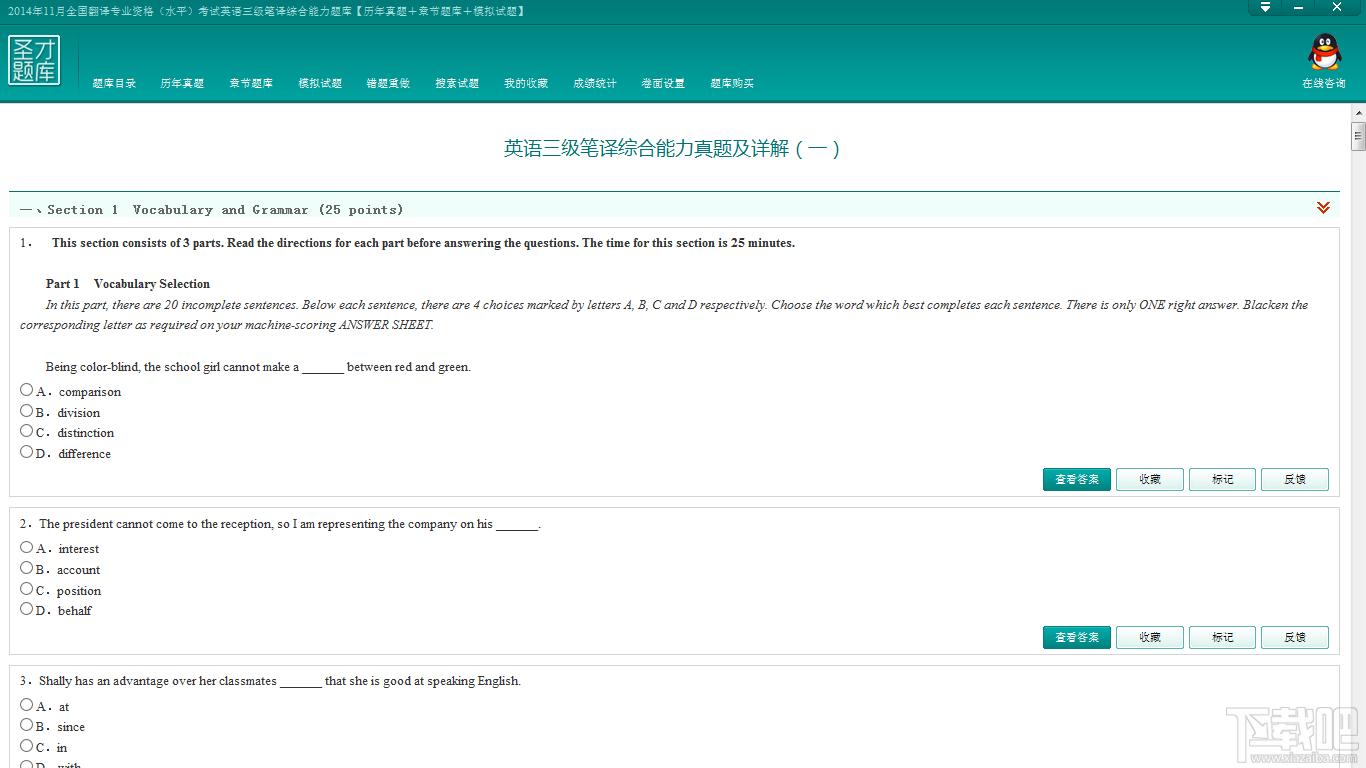Image resolution: width=1366 pixels, height=768 pixels.
Task: Click 查看答案 for question 1
Action: point(1077,479)
